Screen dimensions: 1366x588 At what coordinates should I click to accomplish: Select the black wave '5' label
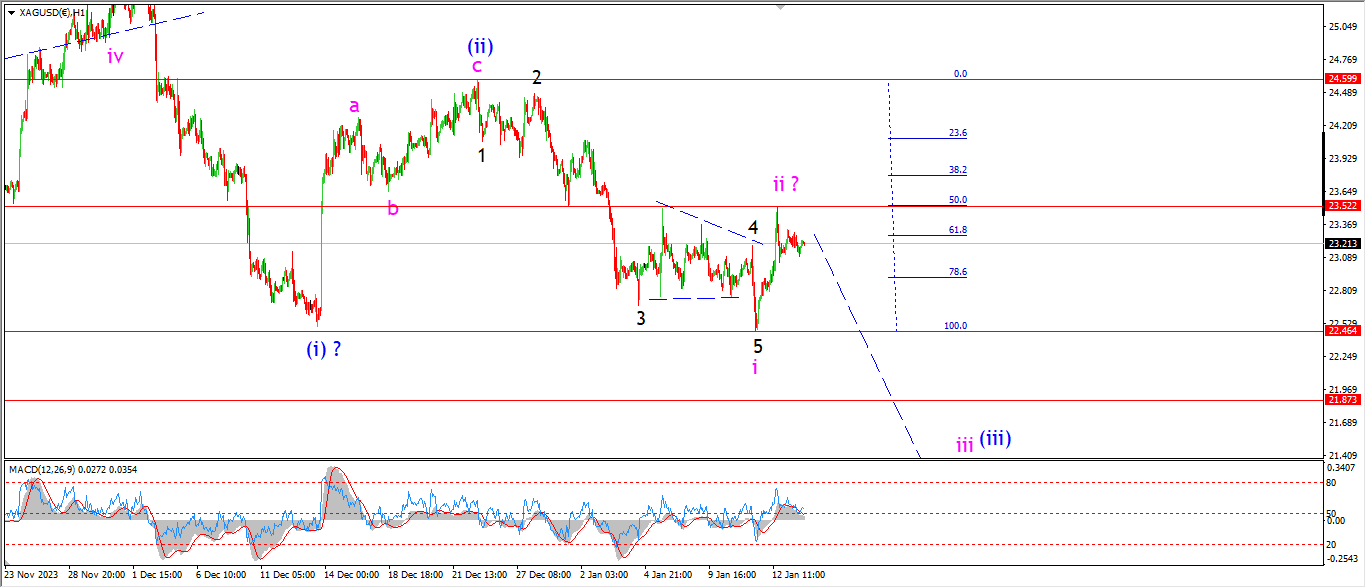pos(758,346)
